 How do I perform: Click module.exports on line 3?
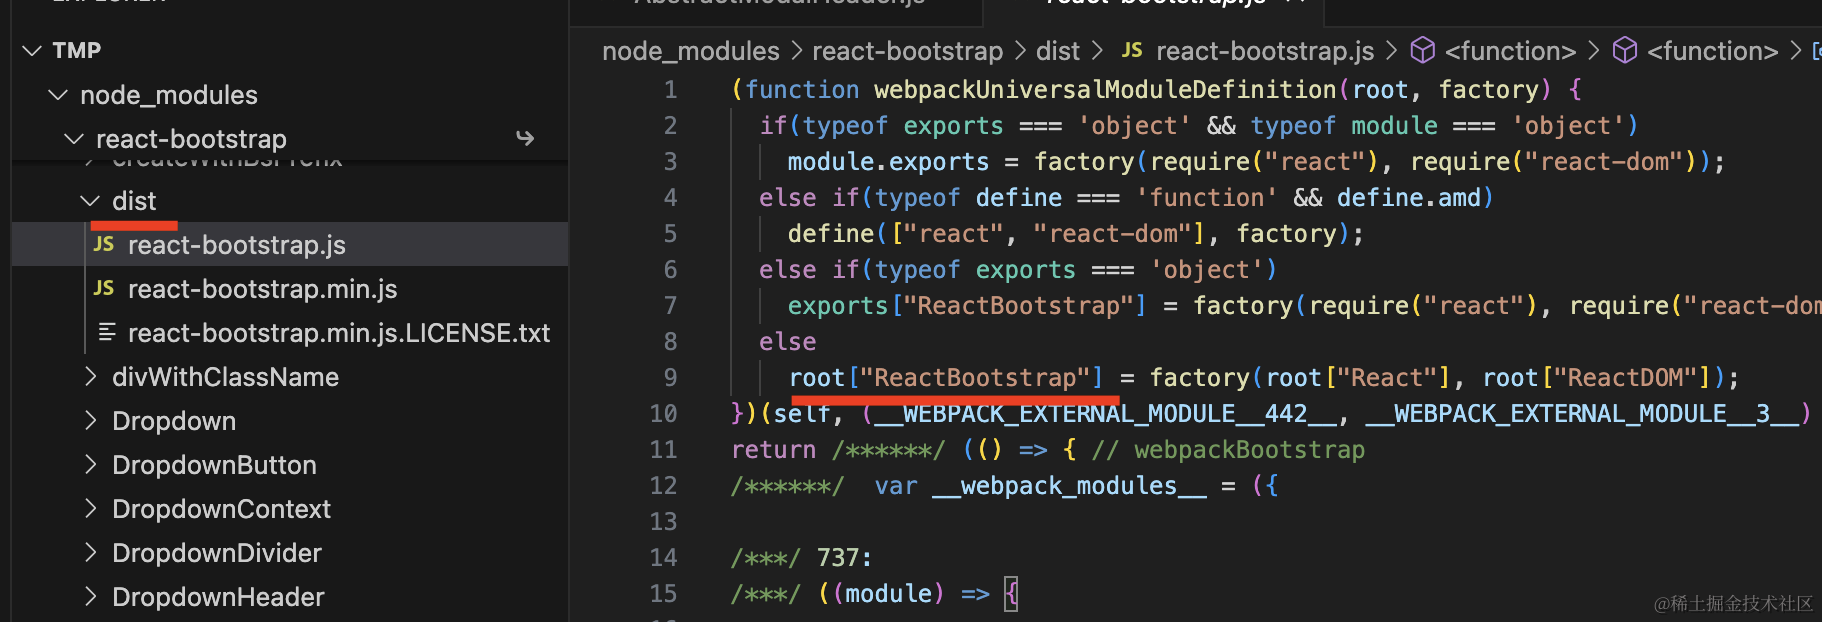pyautogui.click(x=888, y=162)
